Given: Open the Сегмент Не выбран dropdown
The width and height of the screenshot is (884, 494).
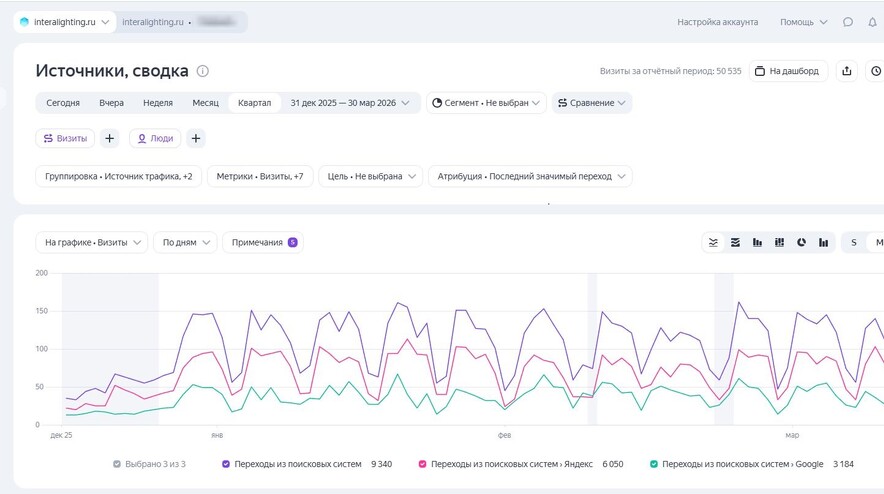Looking at the screenshot, I should coord(486,103).
